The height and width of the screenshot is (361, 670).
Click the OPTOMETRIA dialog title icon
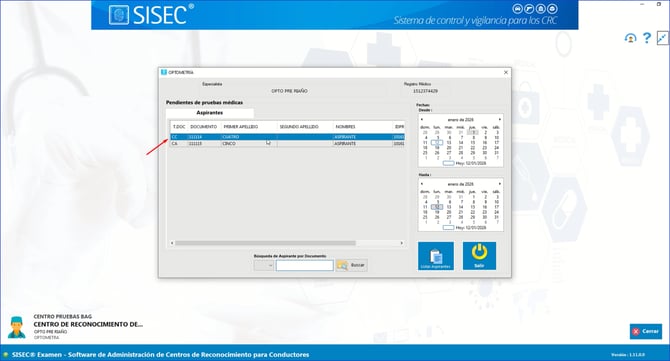click(164, 72)
